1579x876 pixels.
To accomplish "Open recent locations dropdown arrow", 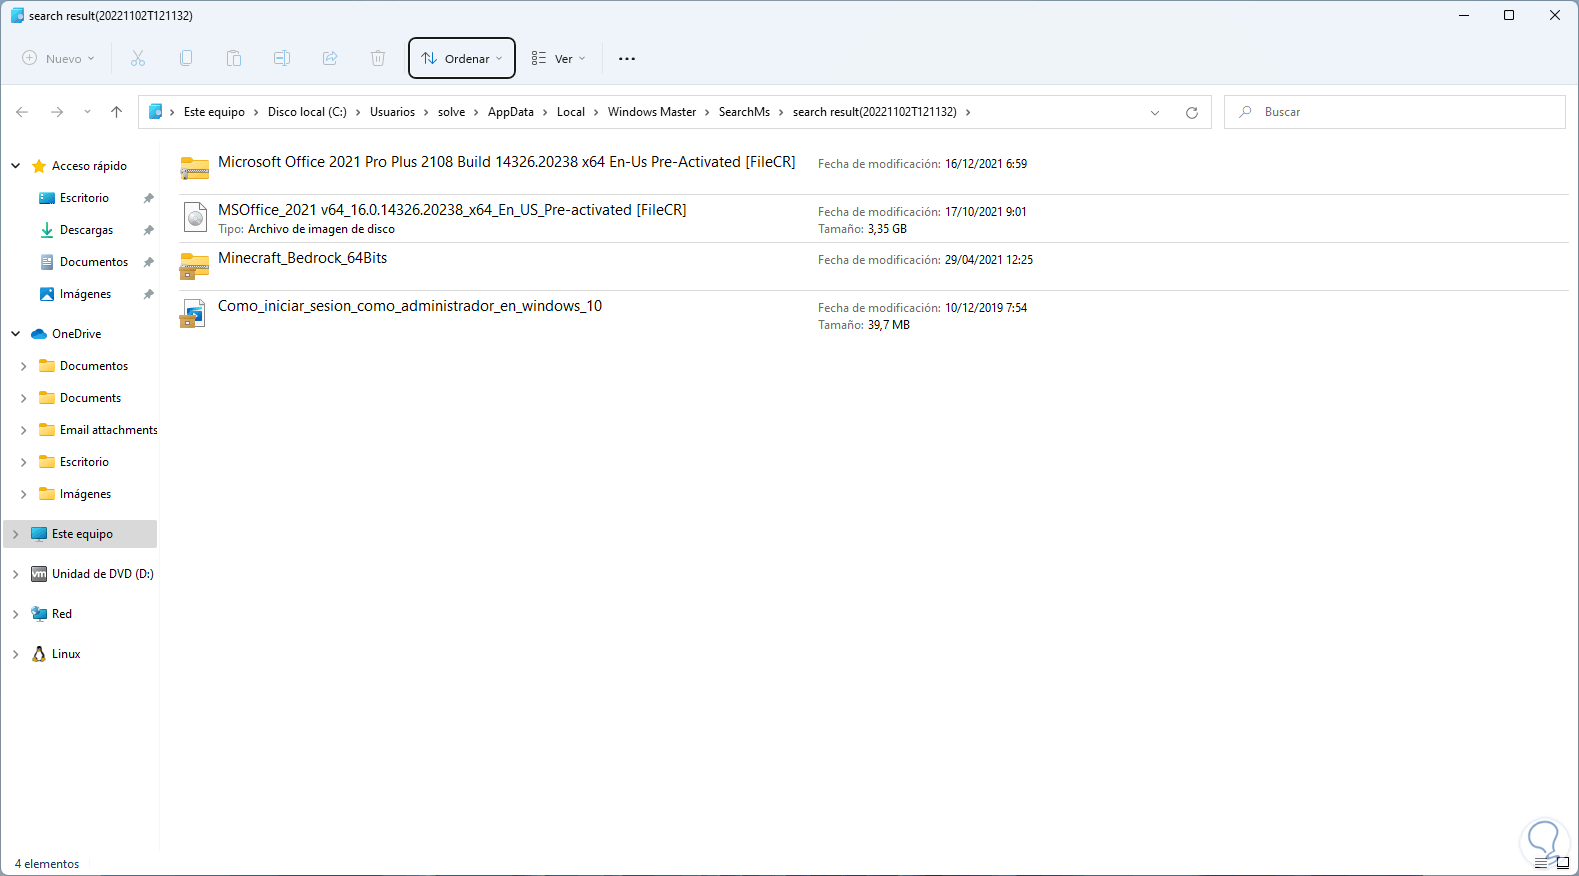I will point(87,112).
